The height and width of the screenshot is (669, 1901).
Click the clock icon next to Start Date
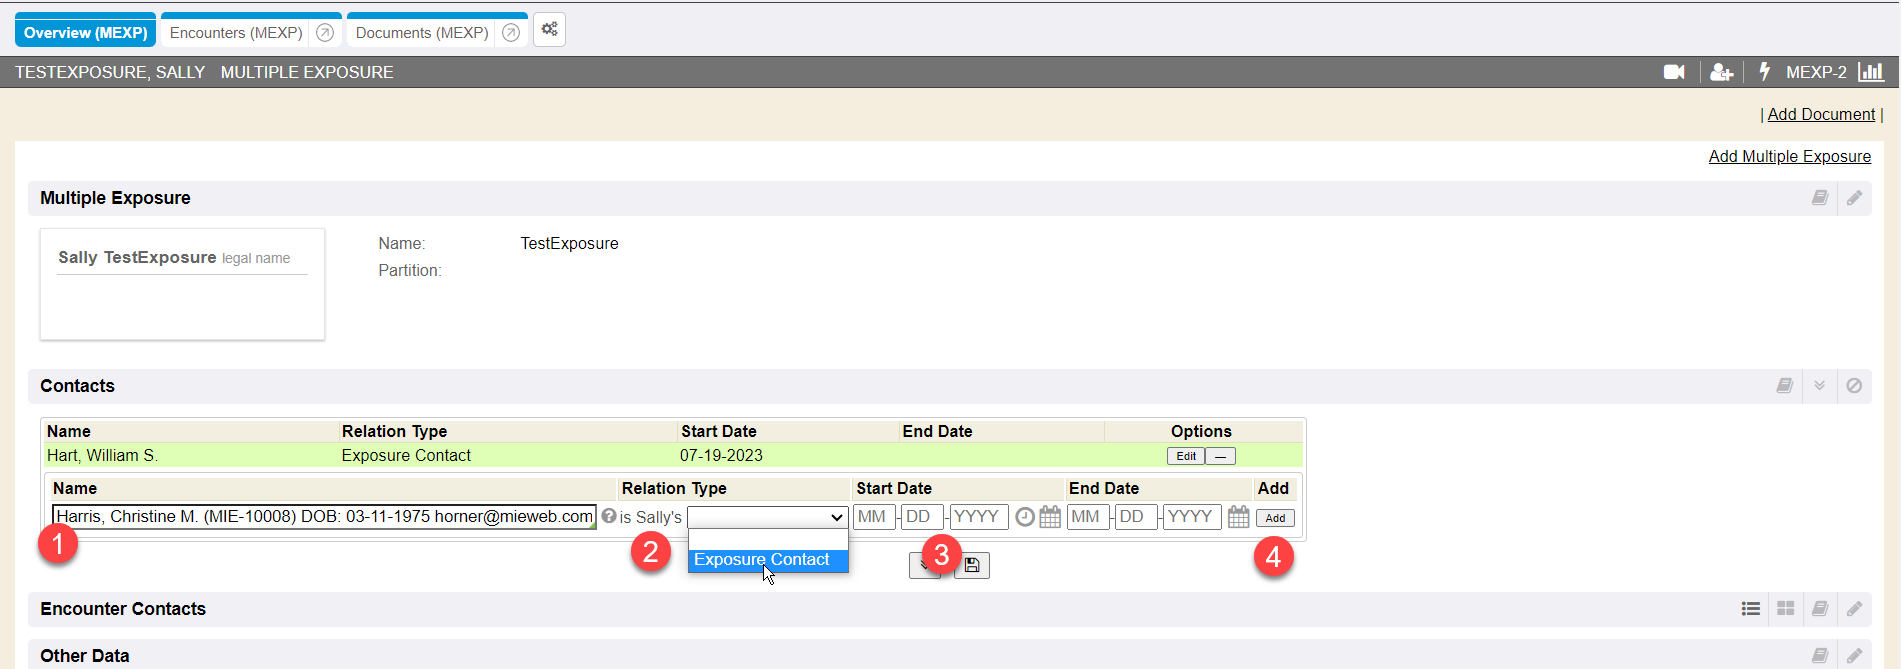point(1025,517)
